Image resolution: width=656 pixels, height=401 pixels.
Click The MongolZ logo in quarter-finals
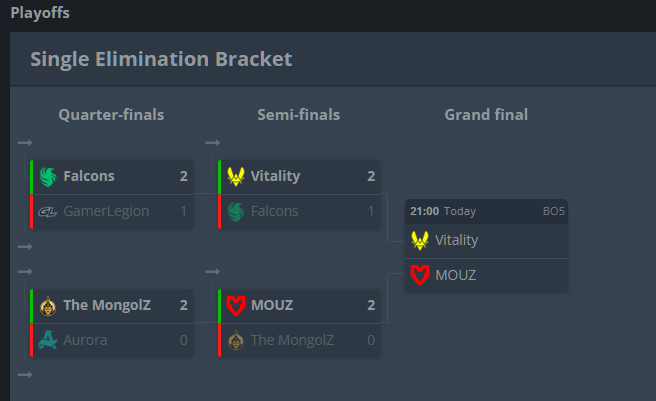48,306
